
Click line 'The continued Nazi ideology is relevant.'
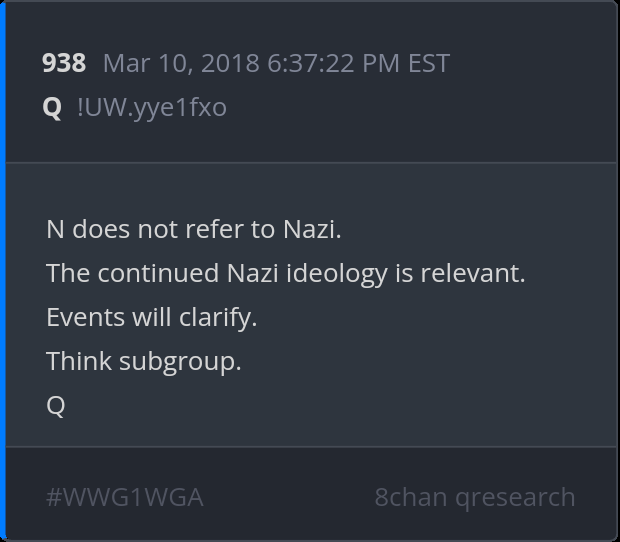[285, 273]
